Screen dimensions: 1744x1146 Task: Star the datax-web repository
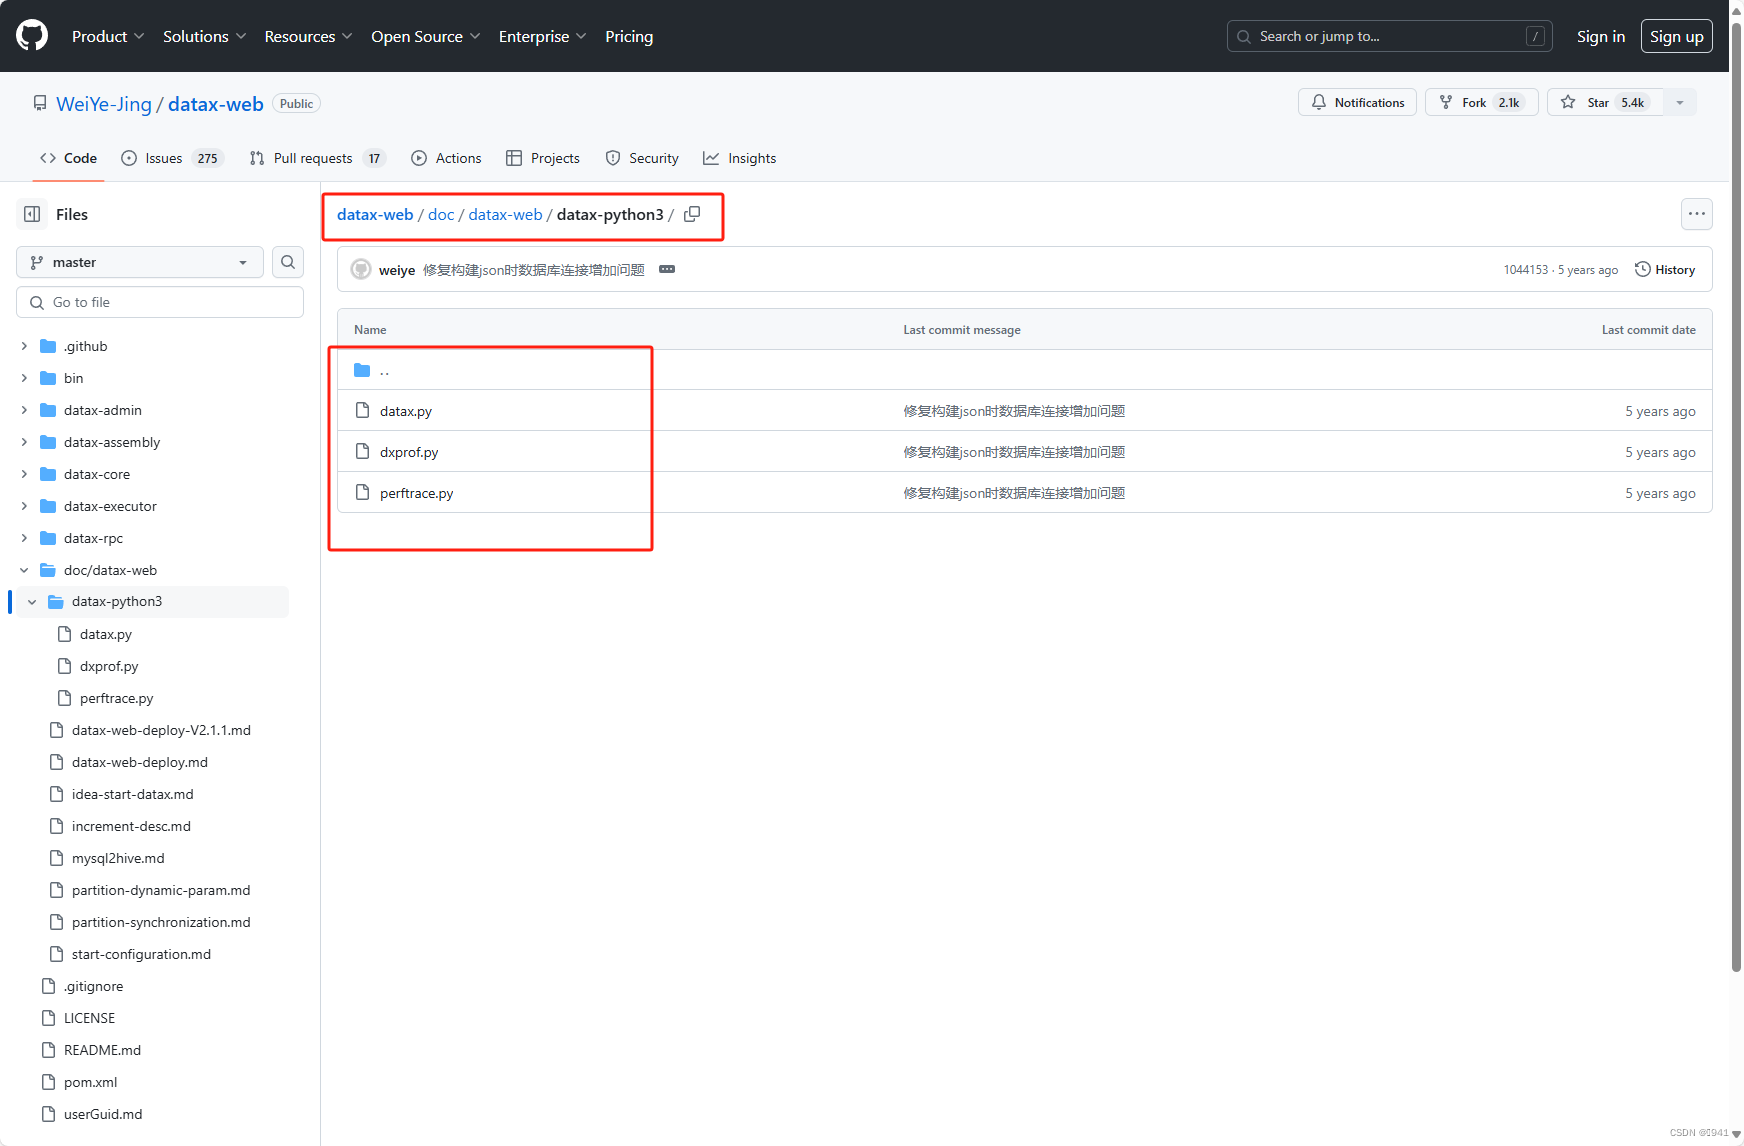(x=1605, y=102)
